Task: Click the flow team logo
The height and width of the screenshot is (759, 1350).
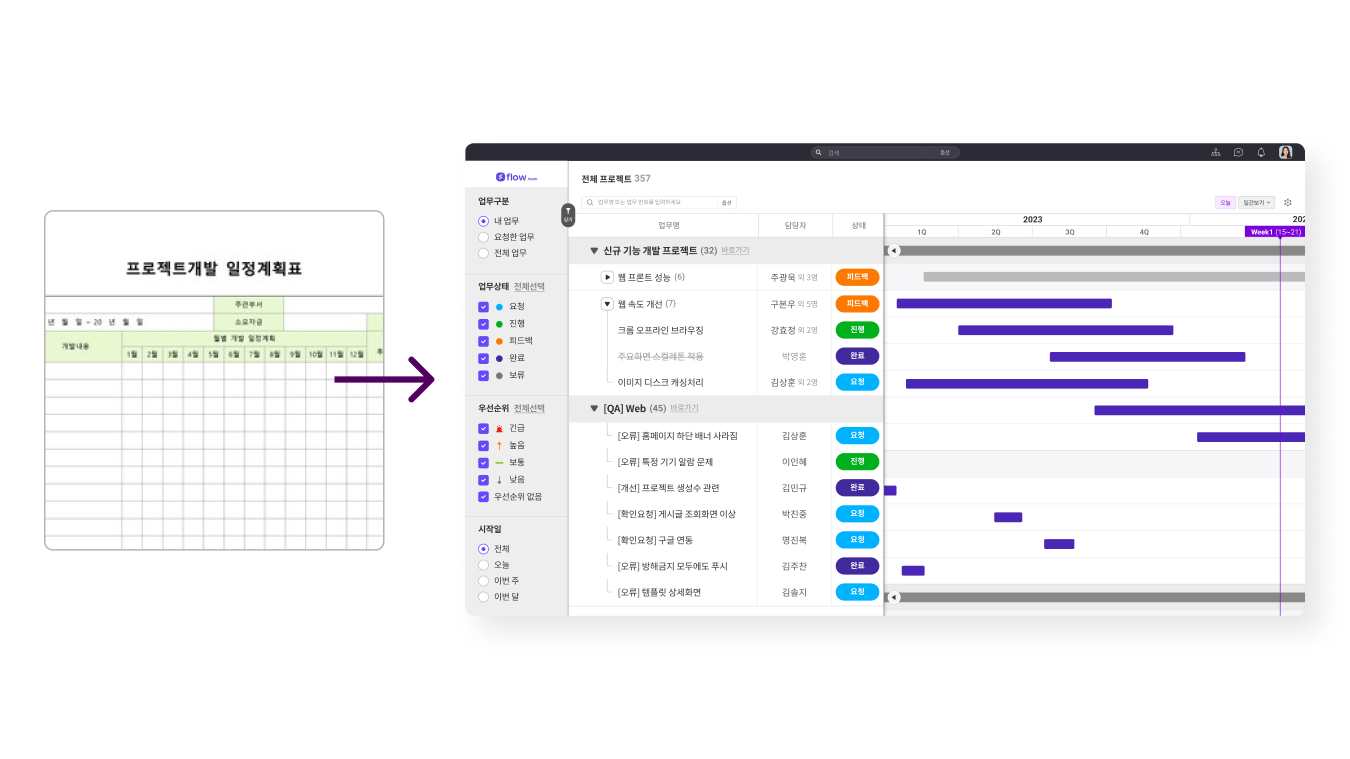Action: pos(516,177)
